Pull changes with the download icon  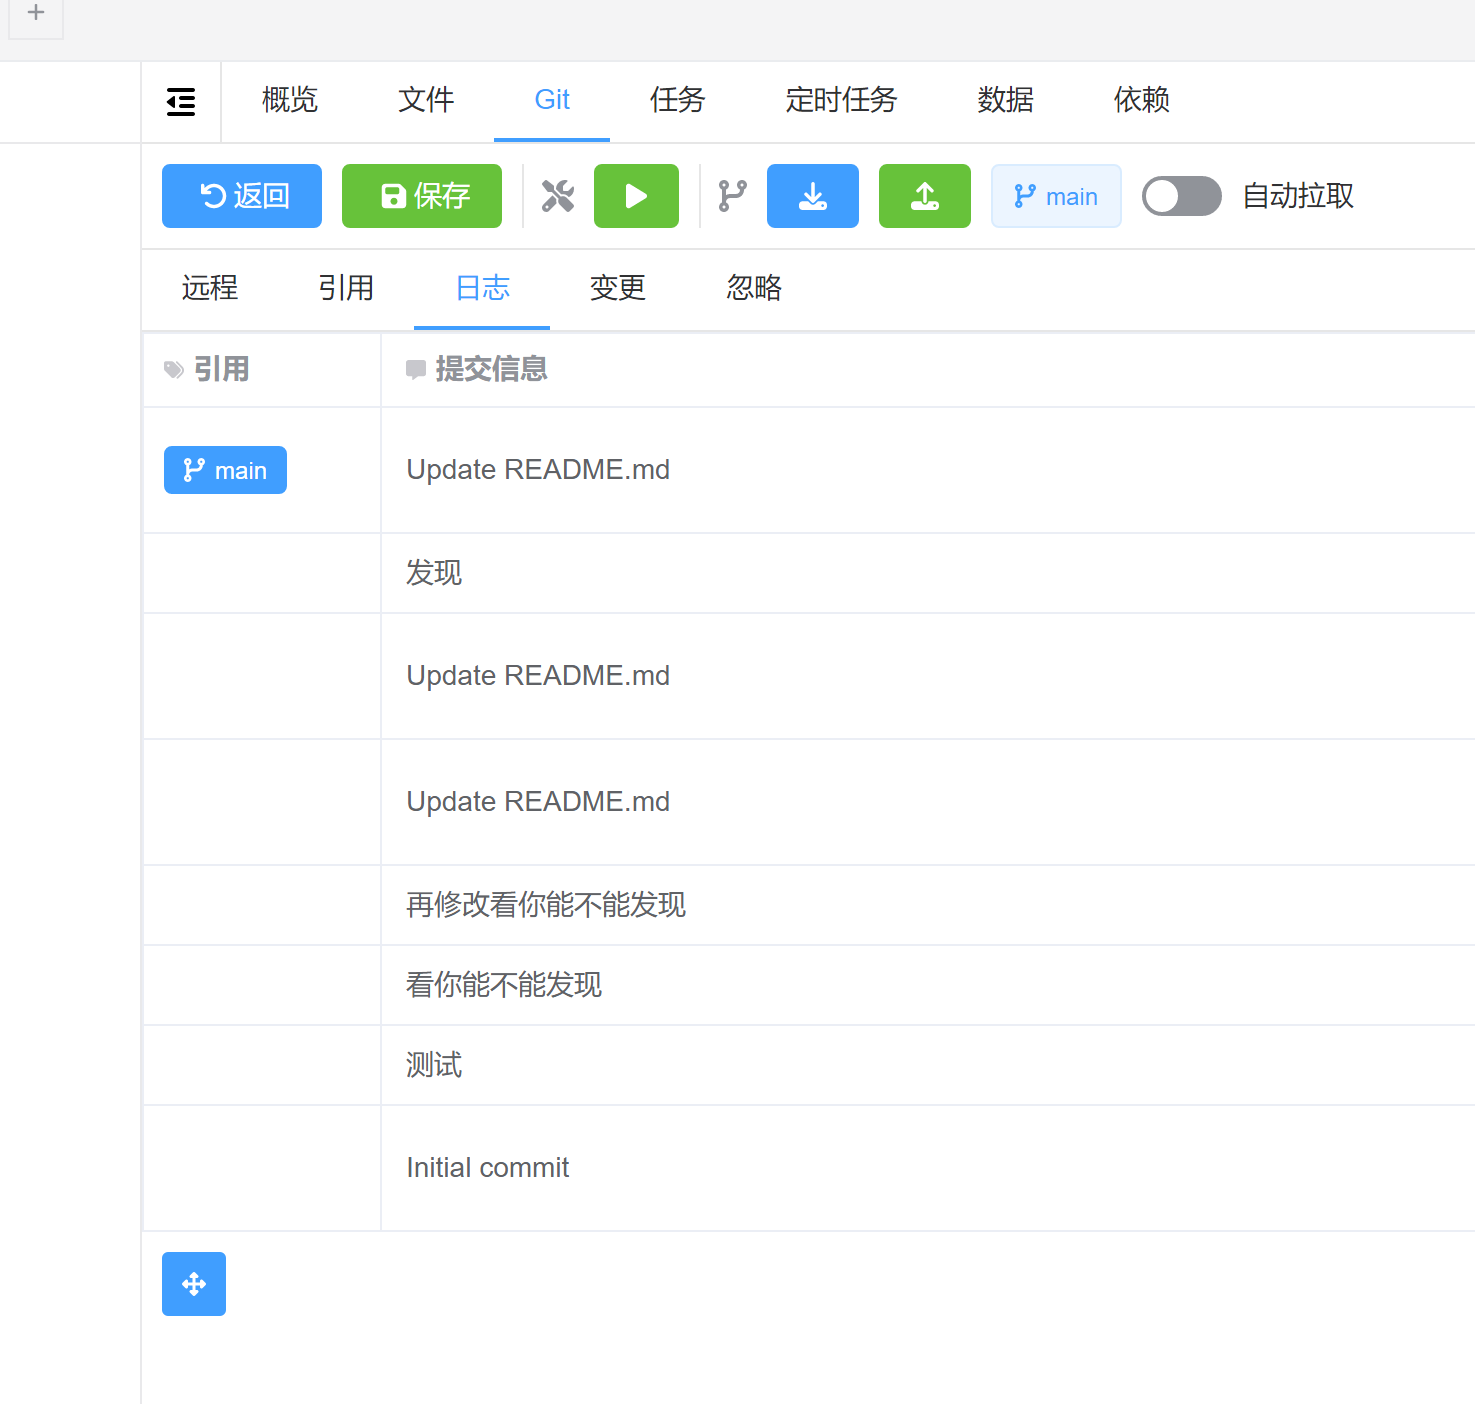click(812, 196)
